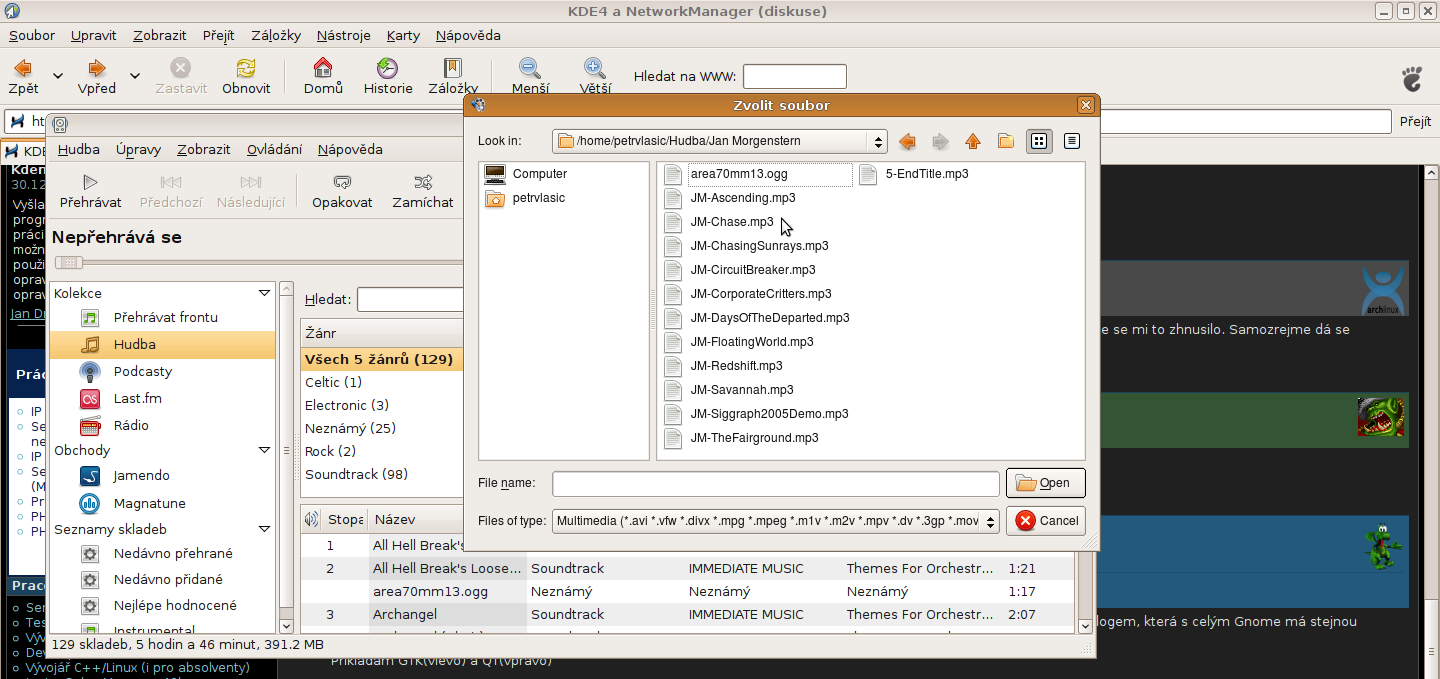The height and width of the screenshot is (679, 1440).
Task: Open the Look in path dropdown
Action: tap(720, 141)
